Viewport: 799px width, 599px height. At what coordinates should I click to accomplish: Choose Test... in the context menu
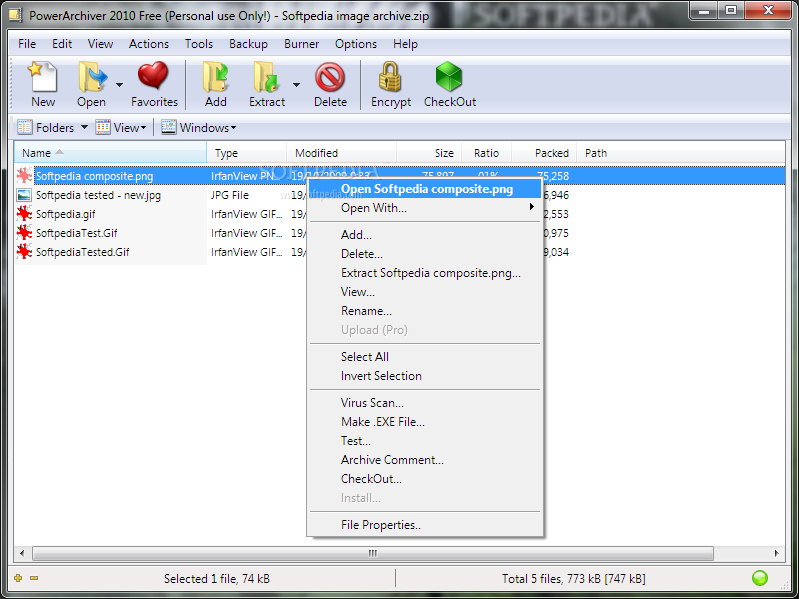pyautogui.click(x=425, y=441)
